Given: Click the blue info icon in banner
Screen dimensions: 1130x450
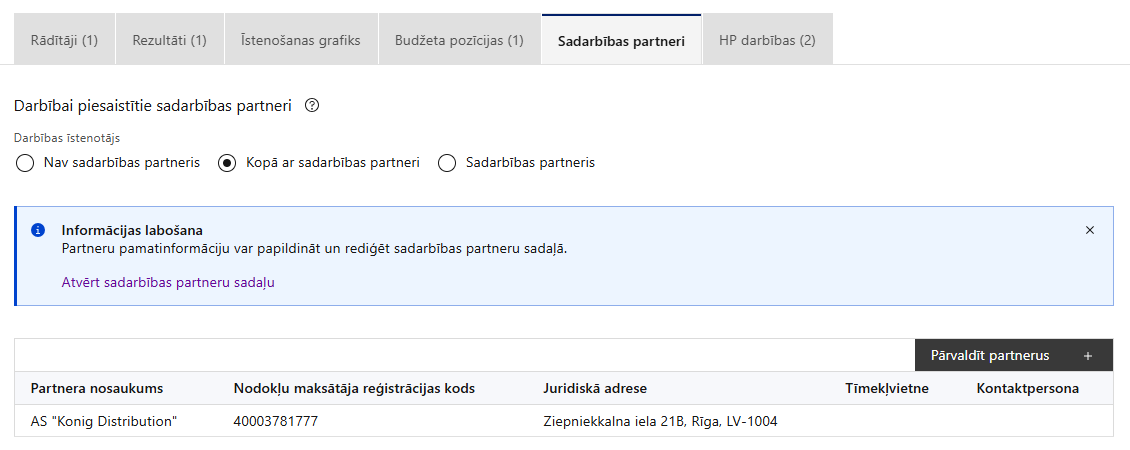Looking at the screenshot, I should pos(38,230).
